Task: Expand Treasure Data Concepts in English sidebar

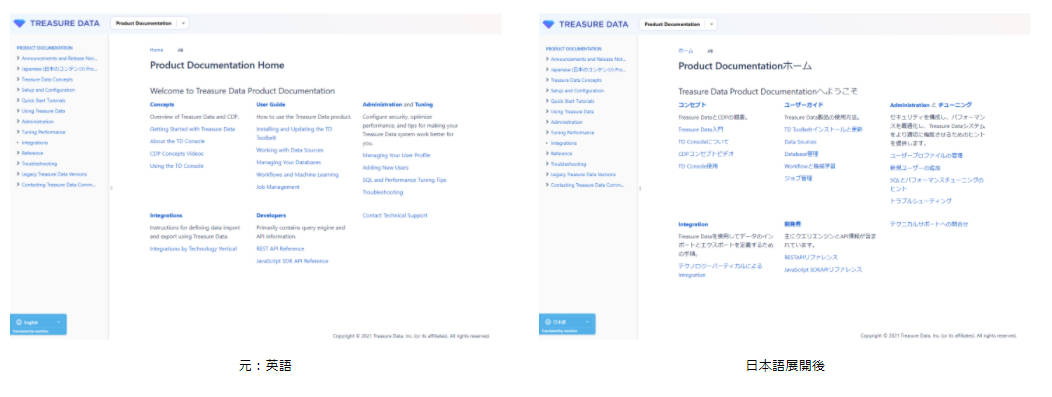Action: (45, 79)
